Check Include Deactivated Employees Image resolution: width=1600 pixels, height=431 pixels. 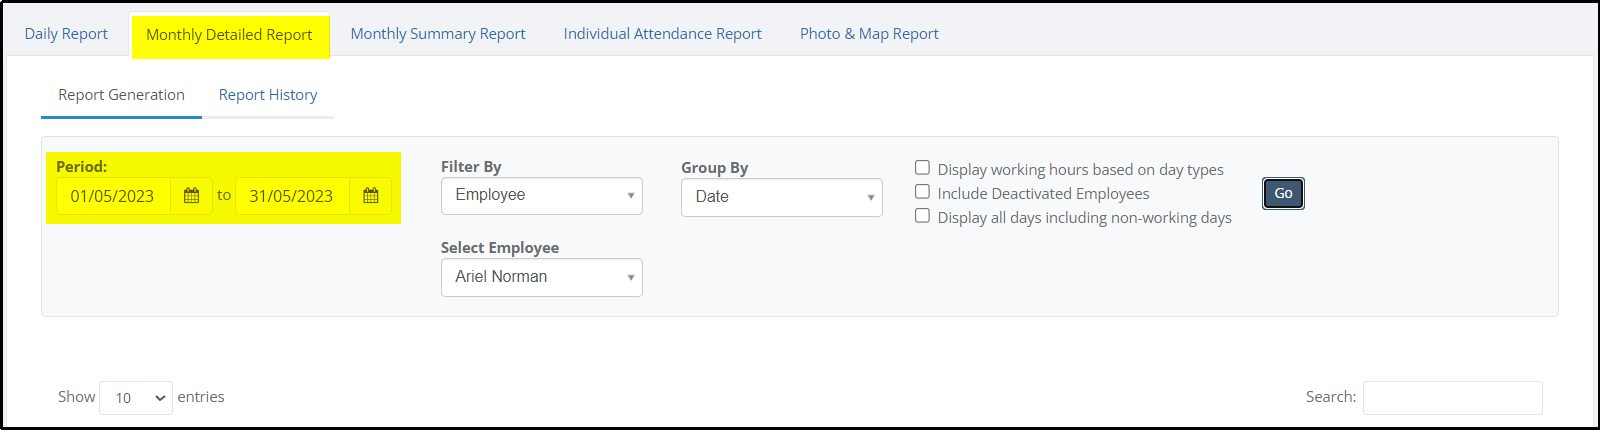[x=922, y=192]
